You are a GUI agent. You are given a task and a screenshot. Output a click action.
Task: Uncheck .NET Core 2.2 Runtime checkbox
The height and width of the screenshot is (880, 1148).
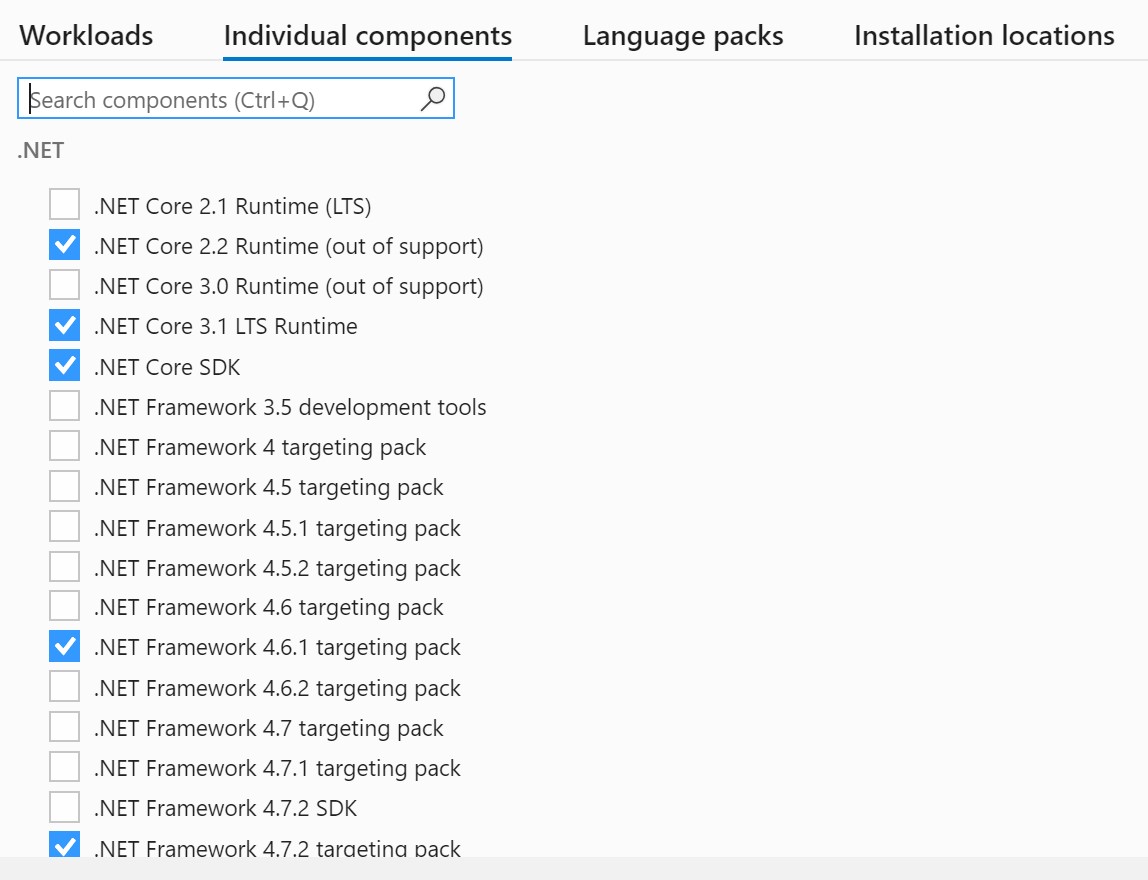pos(65,246)
